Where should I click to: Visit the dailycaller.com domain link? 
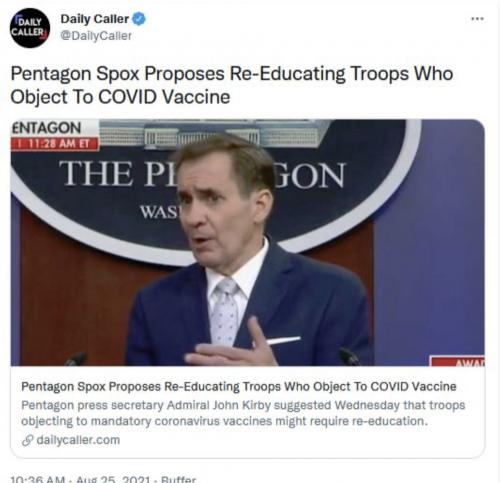click(x=78, y=440)
